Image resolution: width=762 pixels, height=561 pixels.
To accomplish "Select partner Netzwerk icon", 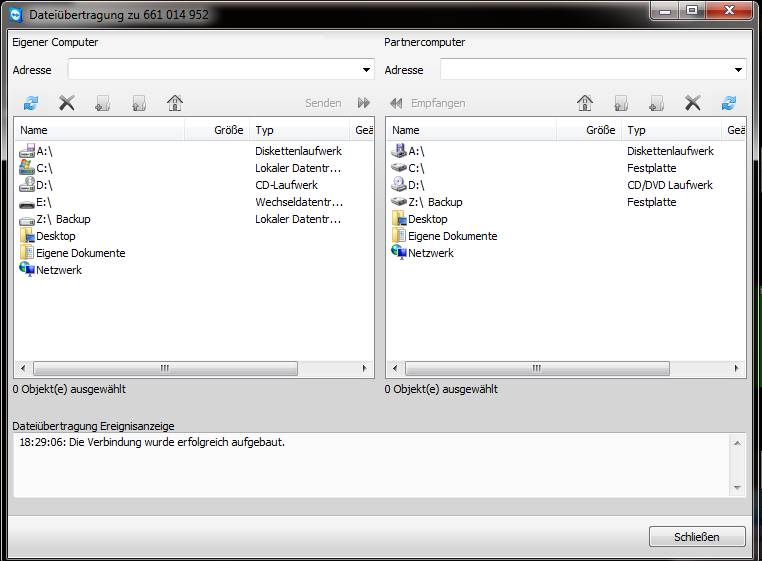I will [399, 252].
